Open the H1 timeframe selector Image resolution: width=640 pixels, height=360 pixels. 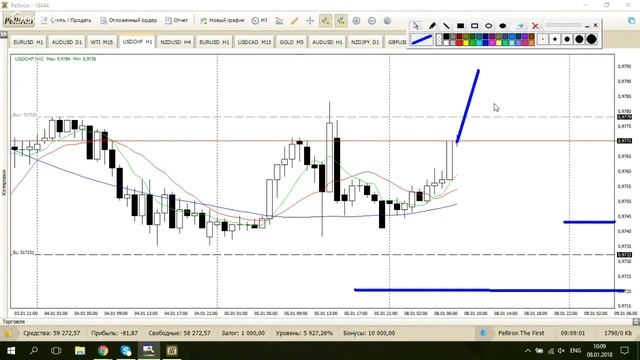260,20
